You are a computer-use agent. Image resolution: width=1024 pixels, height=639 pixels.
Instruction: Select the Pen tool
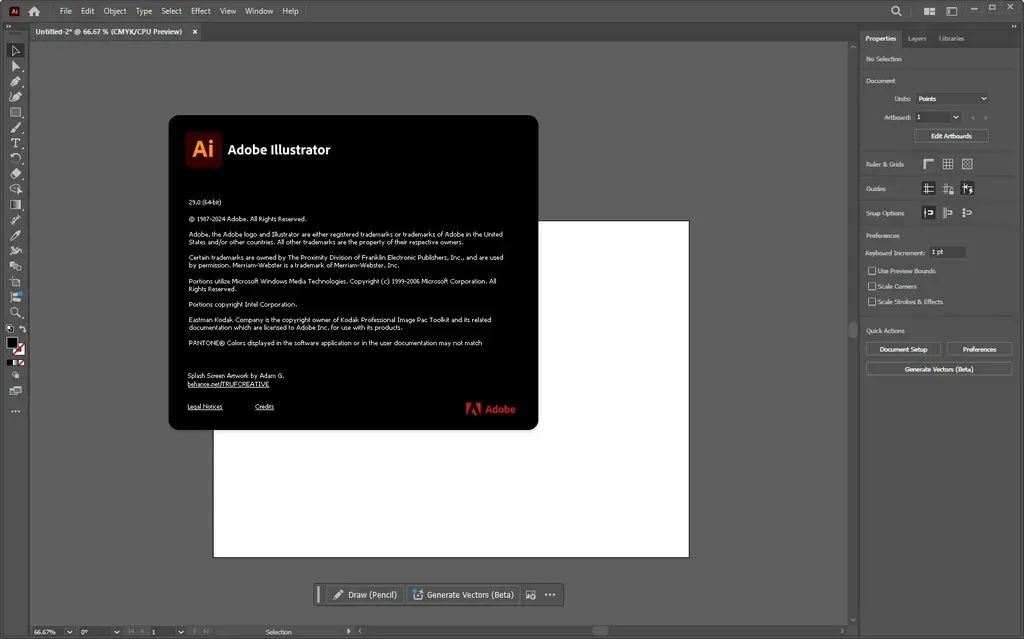[x=16, y=82]
